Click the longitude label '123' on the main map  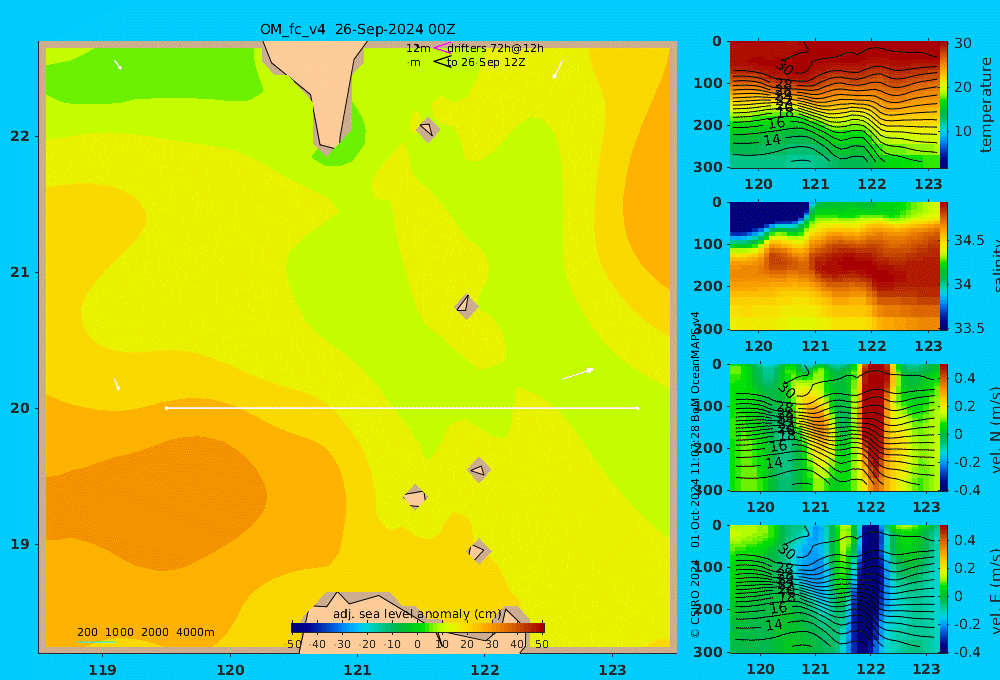(612, 670)
